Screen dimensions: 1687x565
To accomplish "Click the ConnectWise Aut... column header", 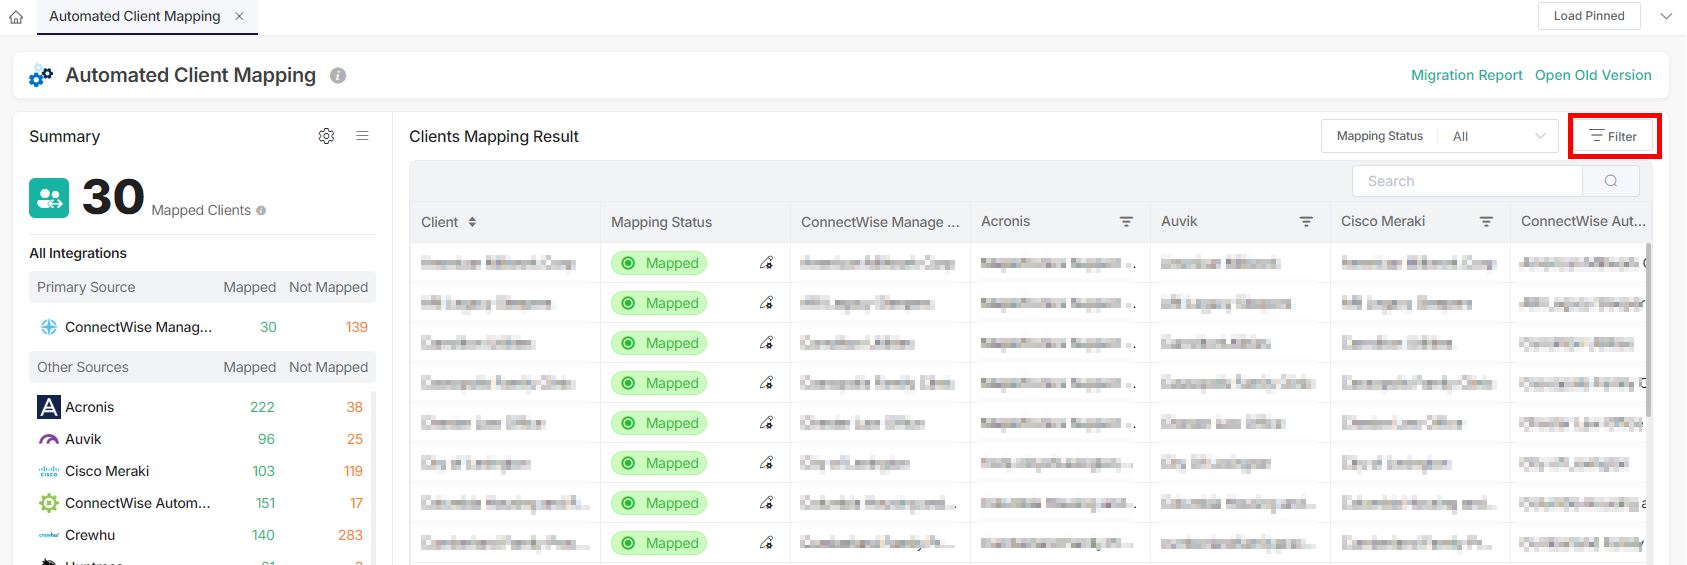I will 1583,222.
